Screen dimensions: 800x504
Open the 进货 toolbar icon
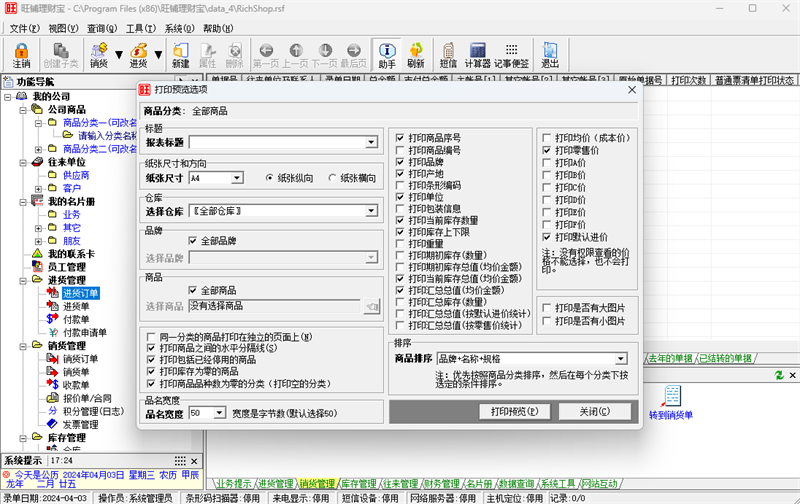click(138, 55)
